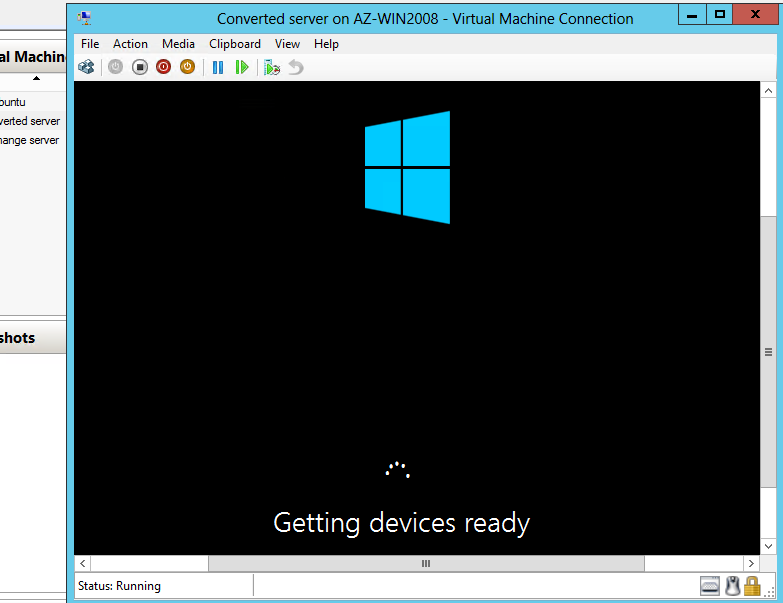This screenshot has height=603, width=783.
Task: Open the Media menu
Action: tap(178, 44)
